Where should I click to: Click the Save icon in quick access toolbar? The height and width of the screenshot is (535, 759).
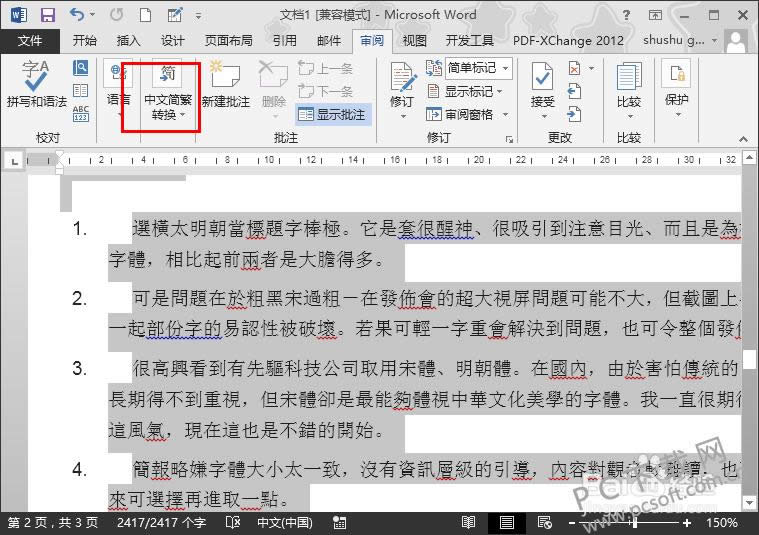tap(47, 15)
